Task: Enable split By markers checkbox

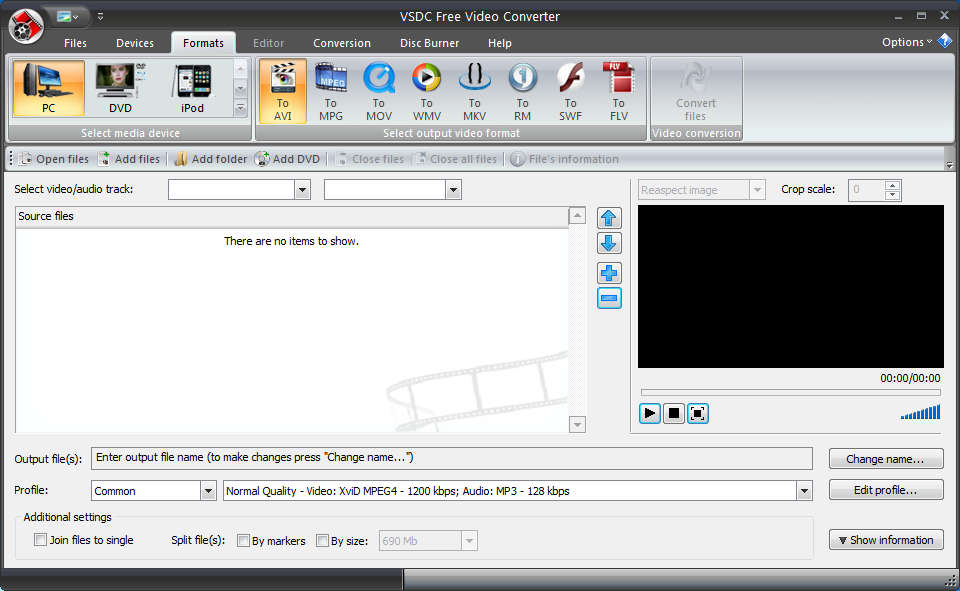Action: tap(243, 540)
